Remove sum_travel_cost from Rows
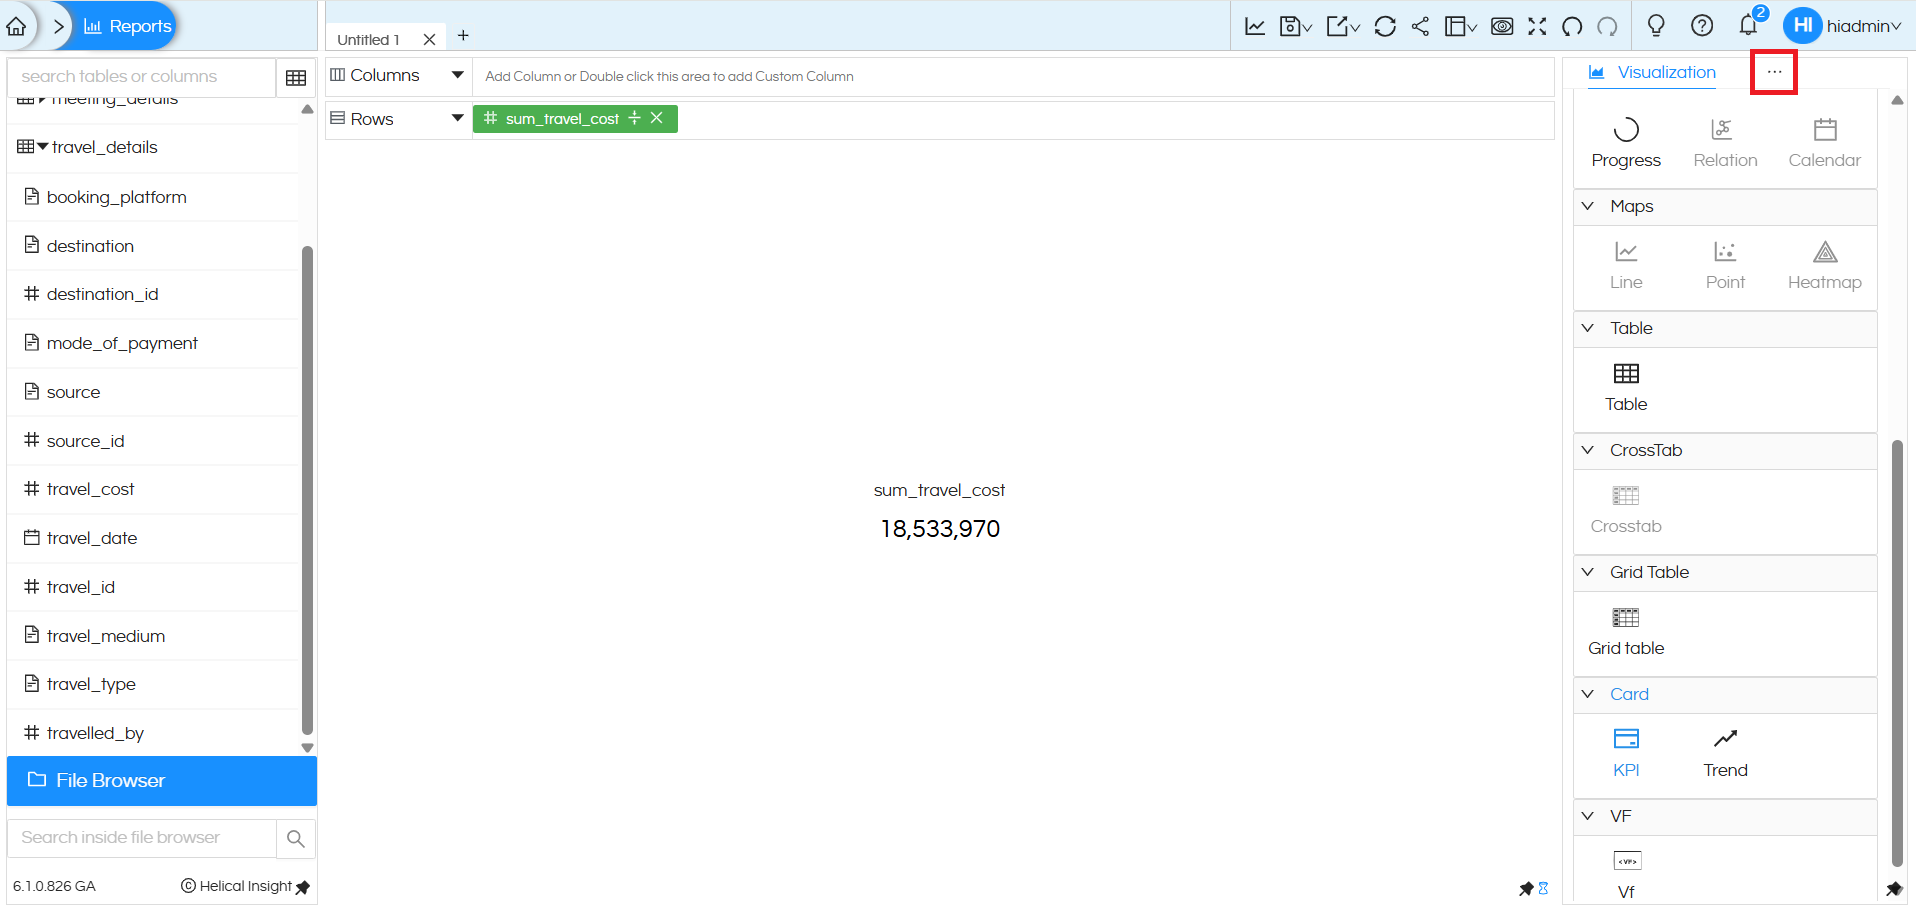Image resolution: width=1916 pixels, height=910 pixels. coord(657,118)
